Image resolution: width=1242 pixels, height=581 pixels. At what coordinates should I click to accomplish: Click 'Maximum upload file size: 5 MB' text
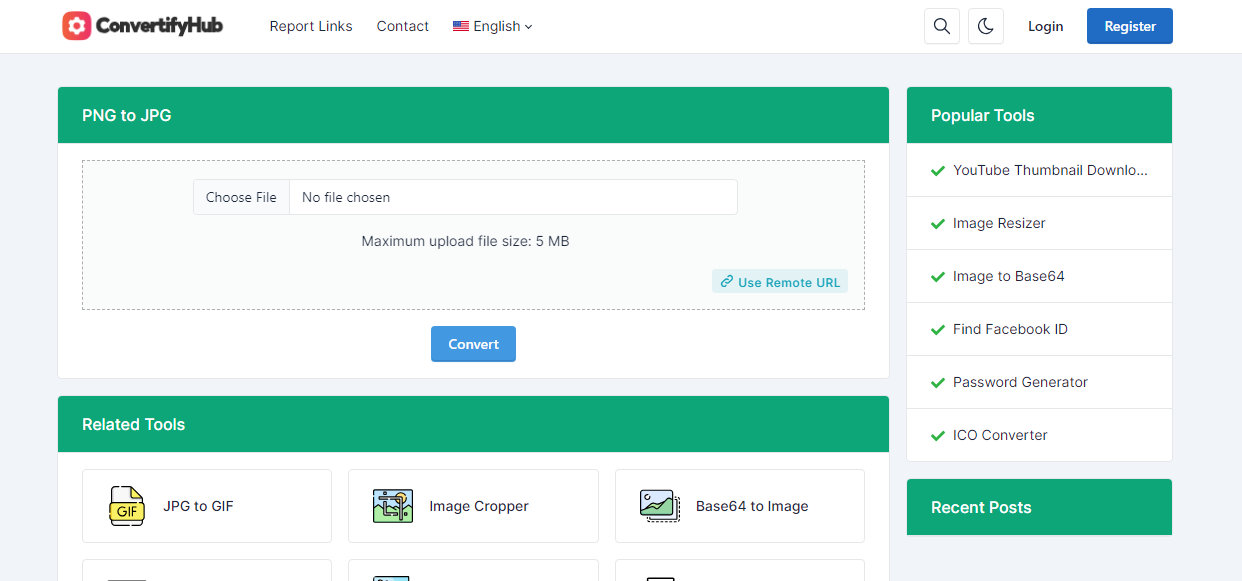(x=465, y=241)
